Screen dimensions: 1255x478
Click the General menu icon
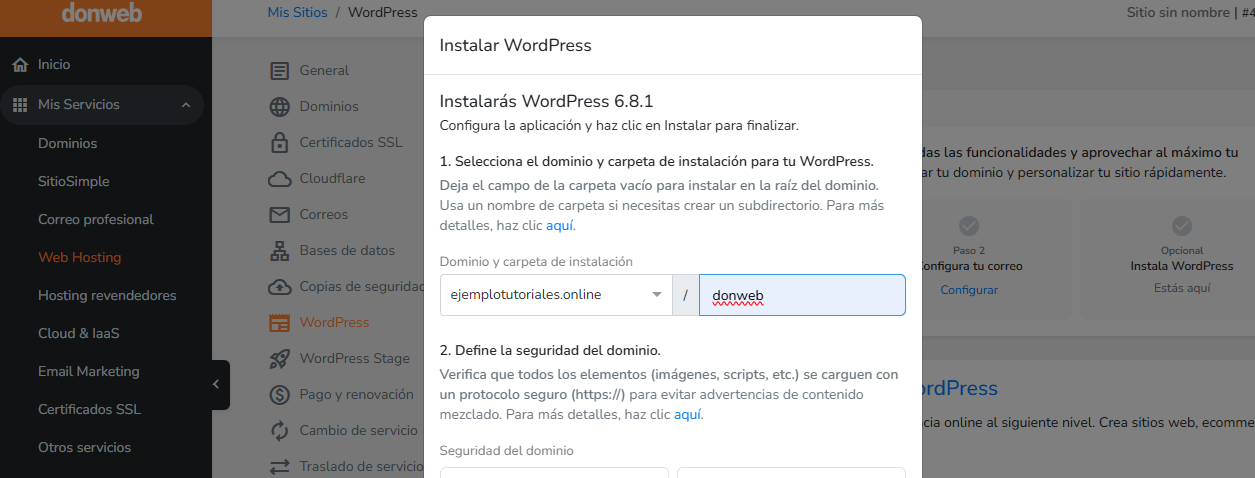click(x=280, y=71)
